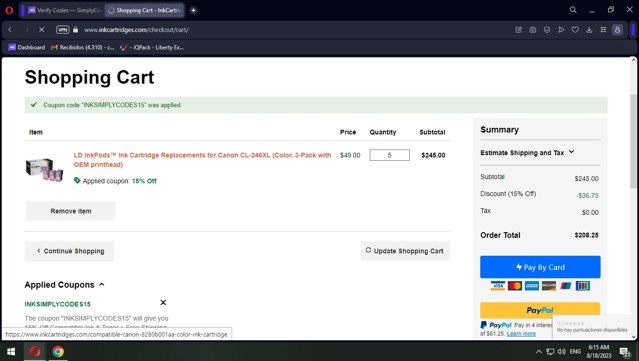
Task: Click the Update Shopping Cart button
Action: [405, 251]
